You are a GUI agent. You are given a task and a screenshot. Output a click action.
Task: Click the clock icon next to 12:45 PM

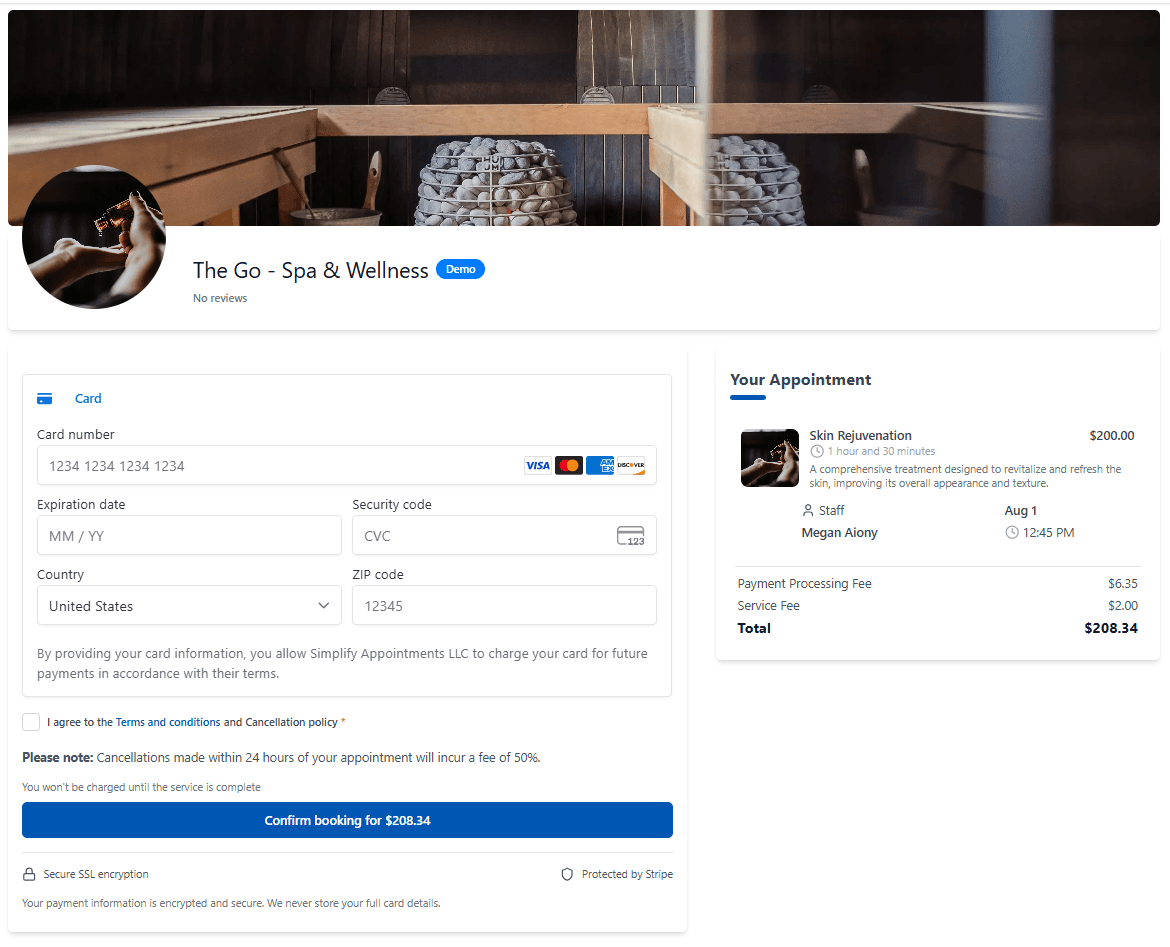[x=1011, y=532]
